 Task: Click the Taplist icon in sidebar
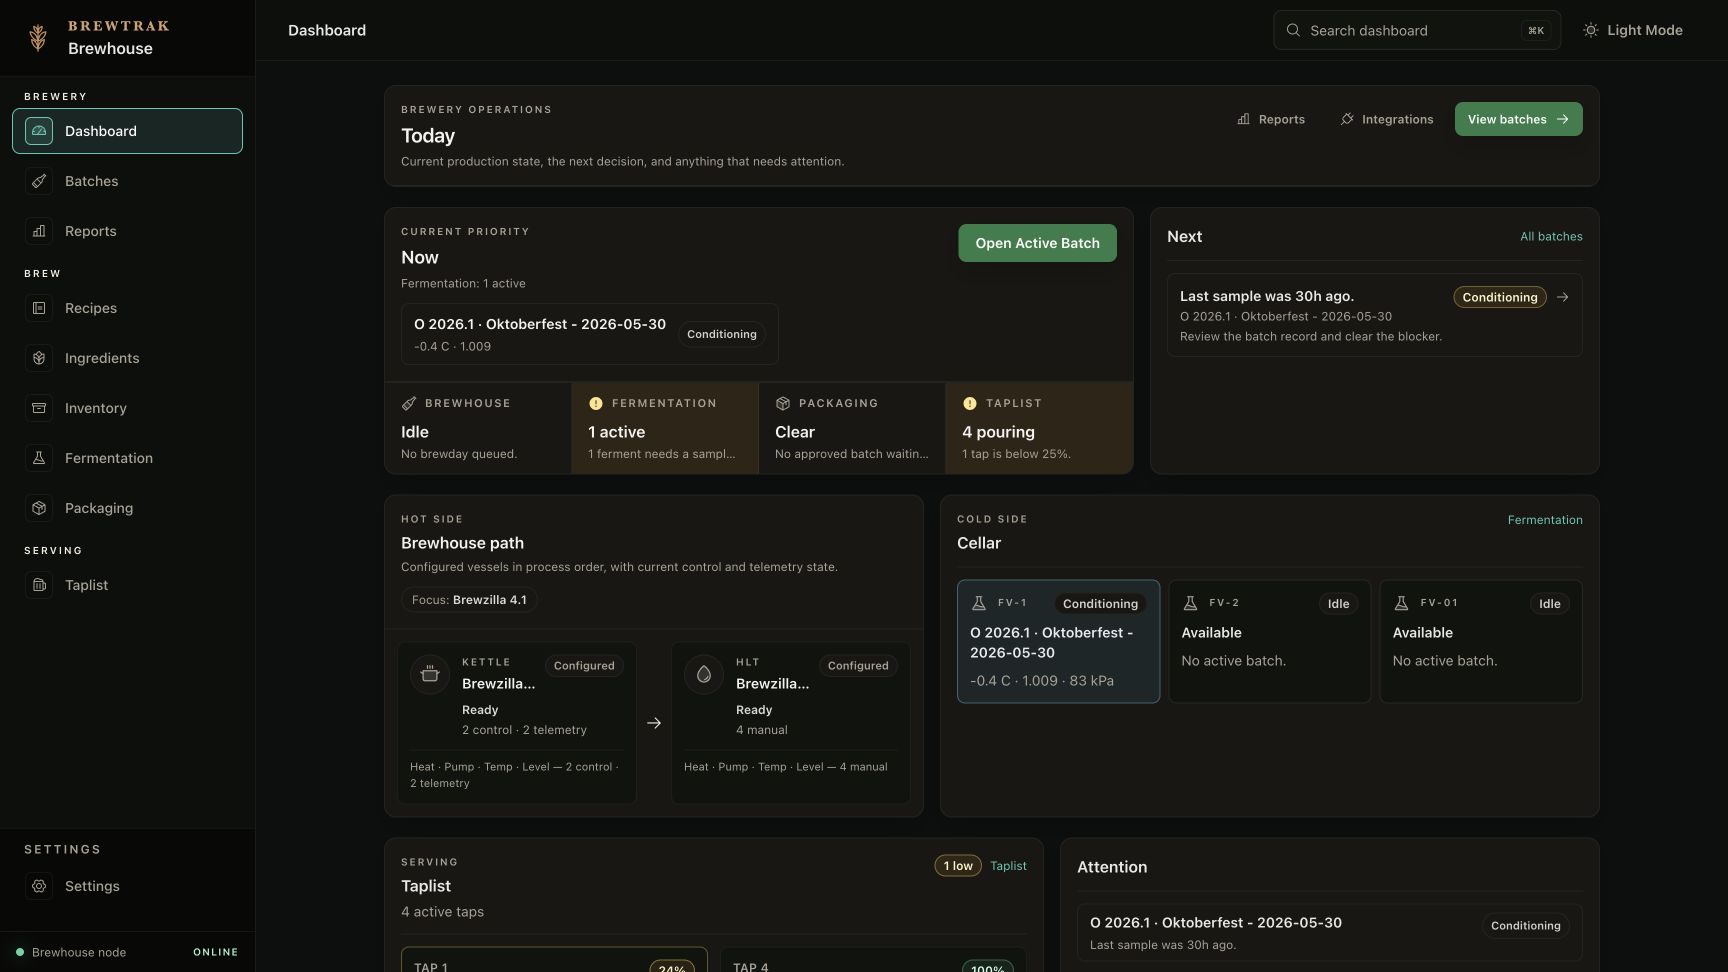coord(39,585)
